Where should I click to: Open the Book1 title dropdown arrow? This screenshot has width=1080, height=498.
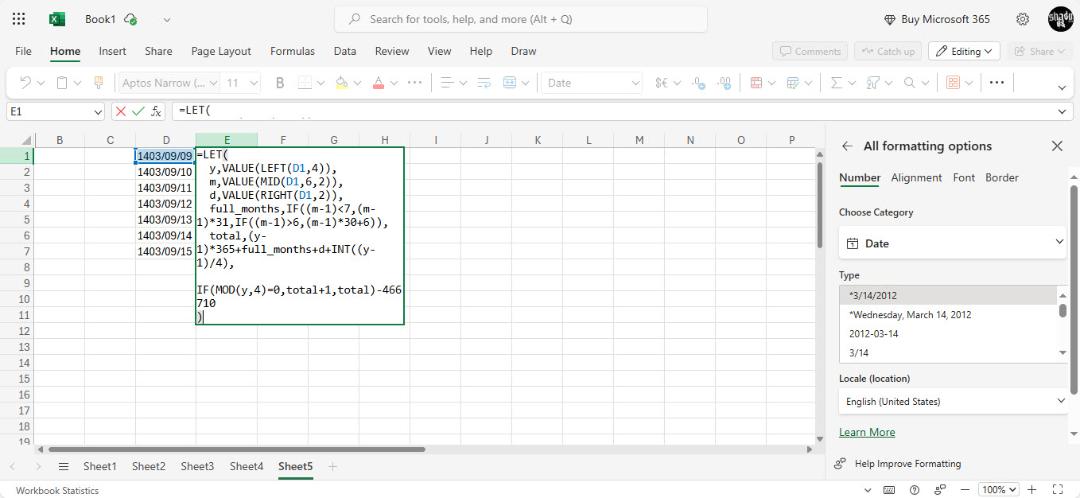pyautogui.click(x=167, y=19)
